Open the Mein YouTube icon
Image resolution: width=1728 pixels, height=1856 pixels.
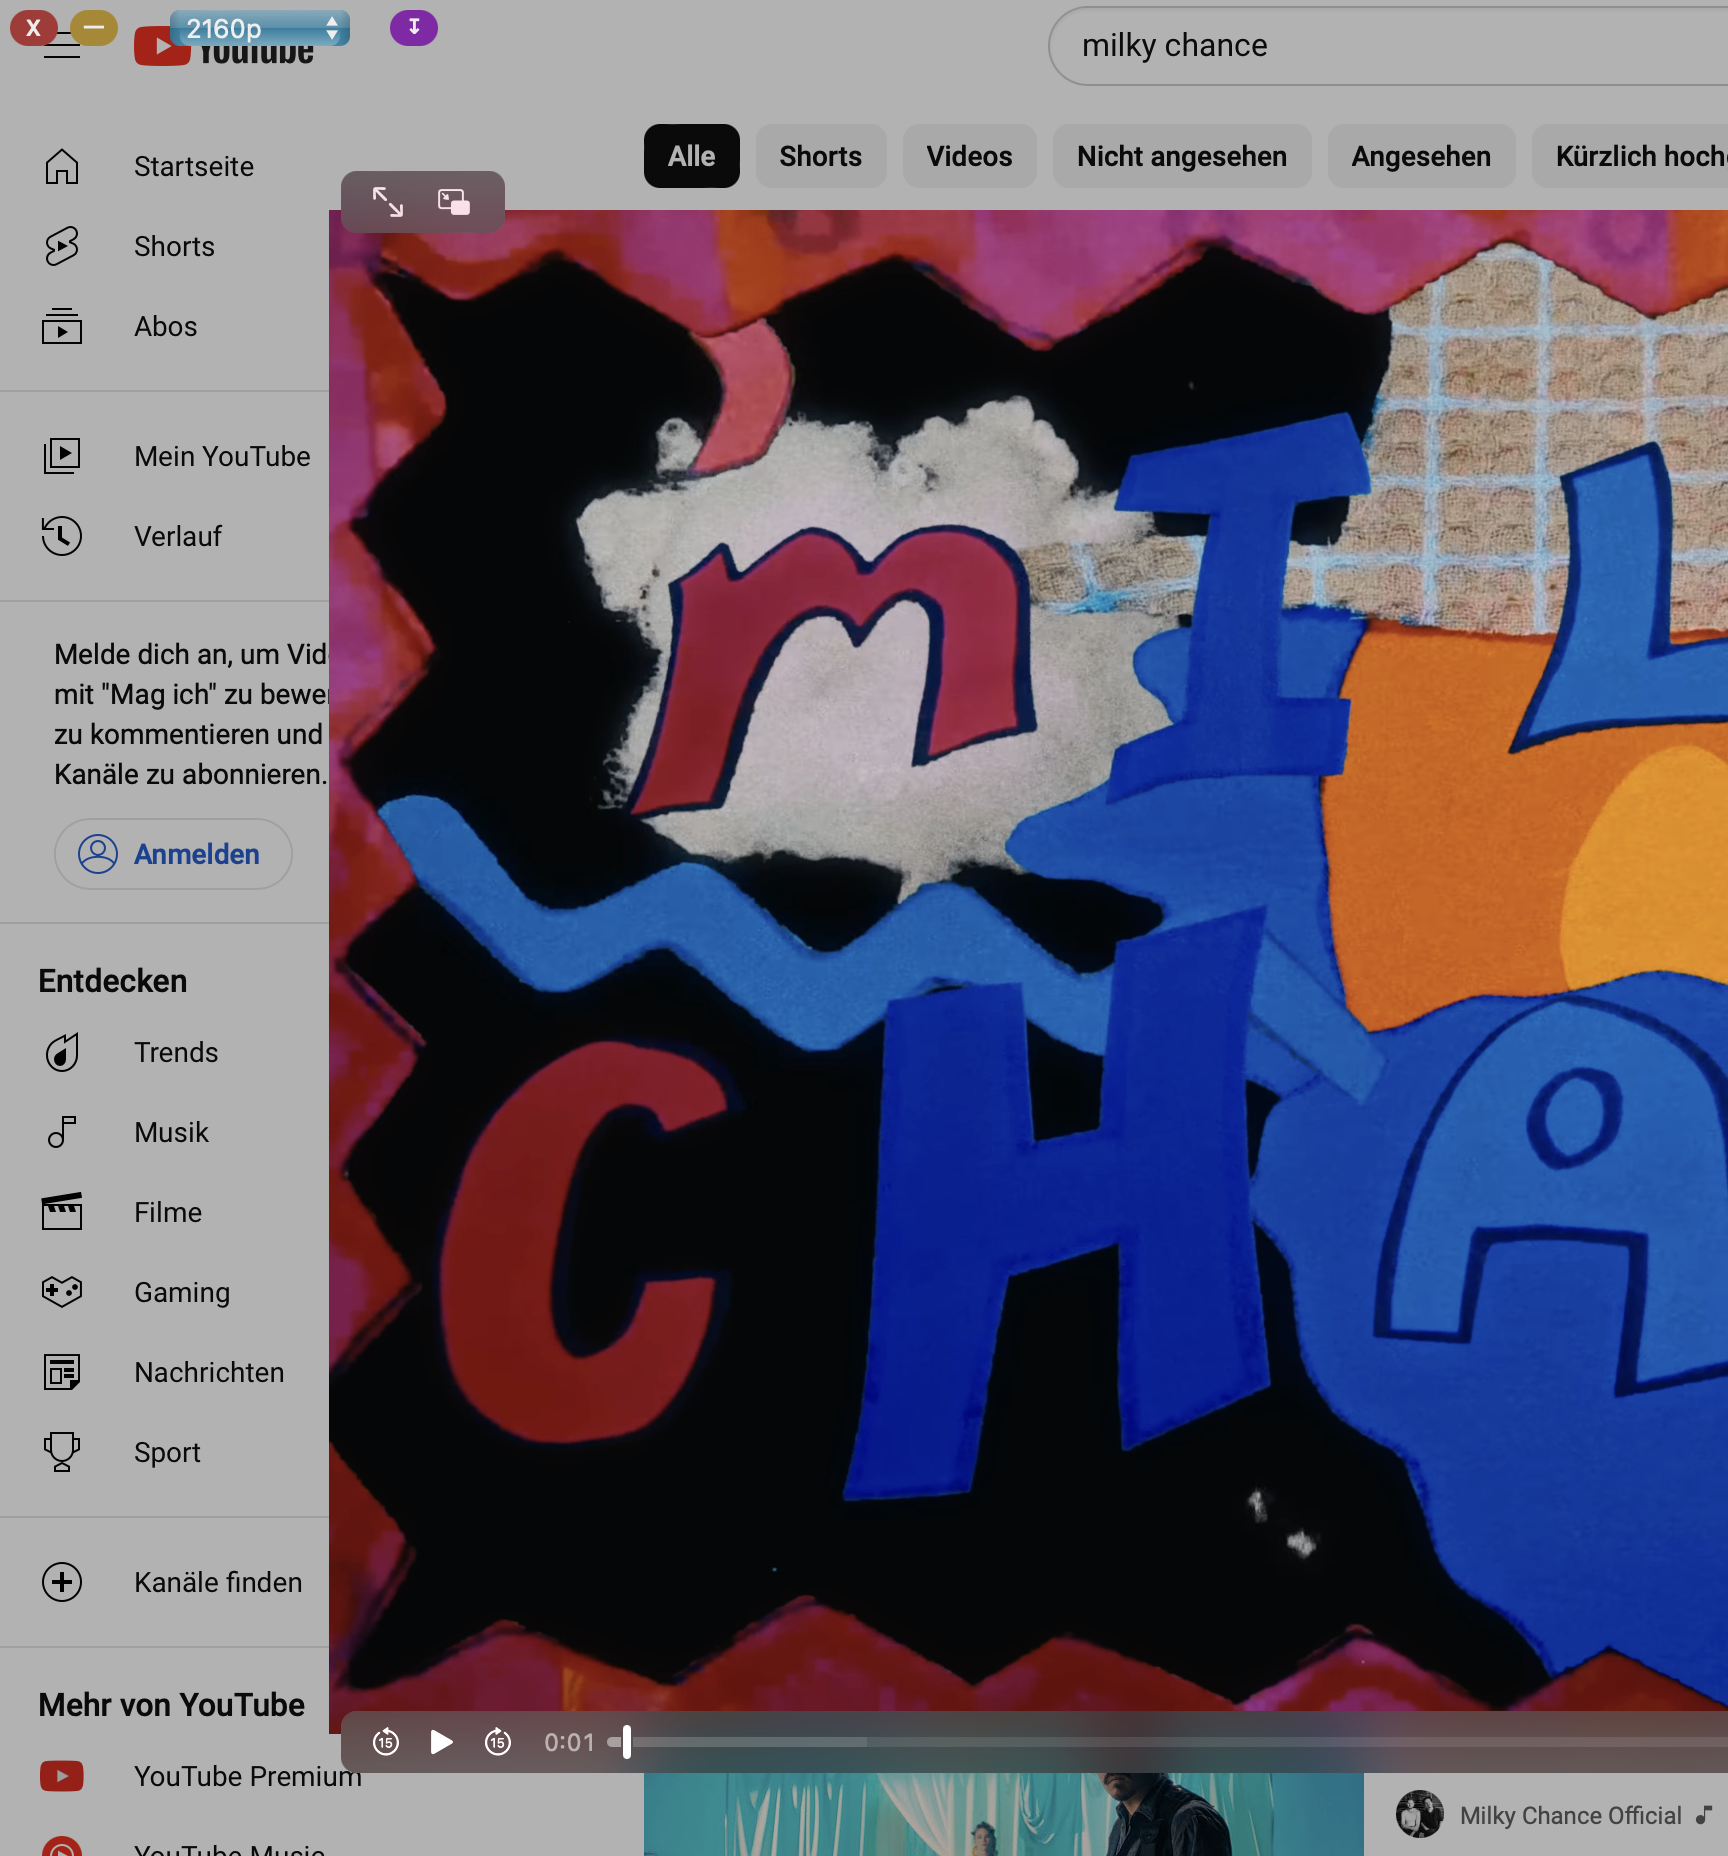tap(62, 456)
